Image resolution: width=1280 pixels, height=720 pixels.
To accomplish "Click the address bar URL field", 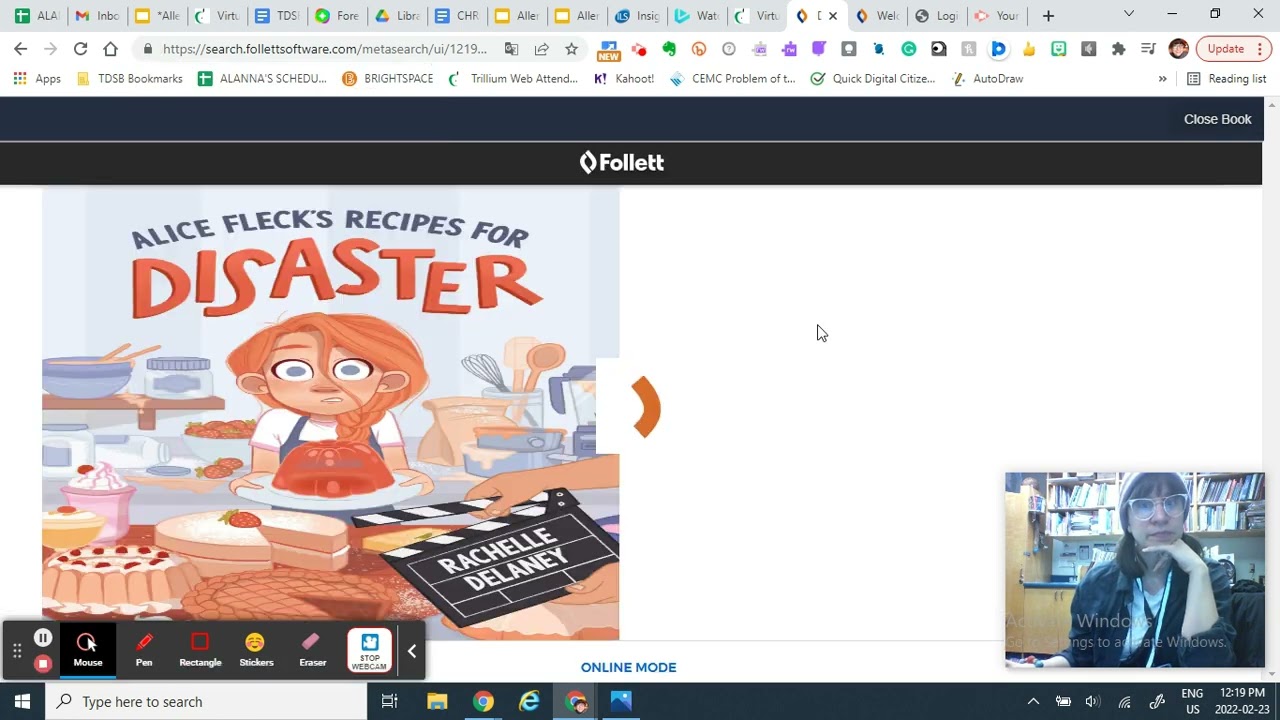I will 324,48.
